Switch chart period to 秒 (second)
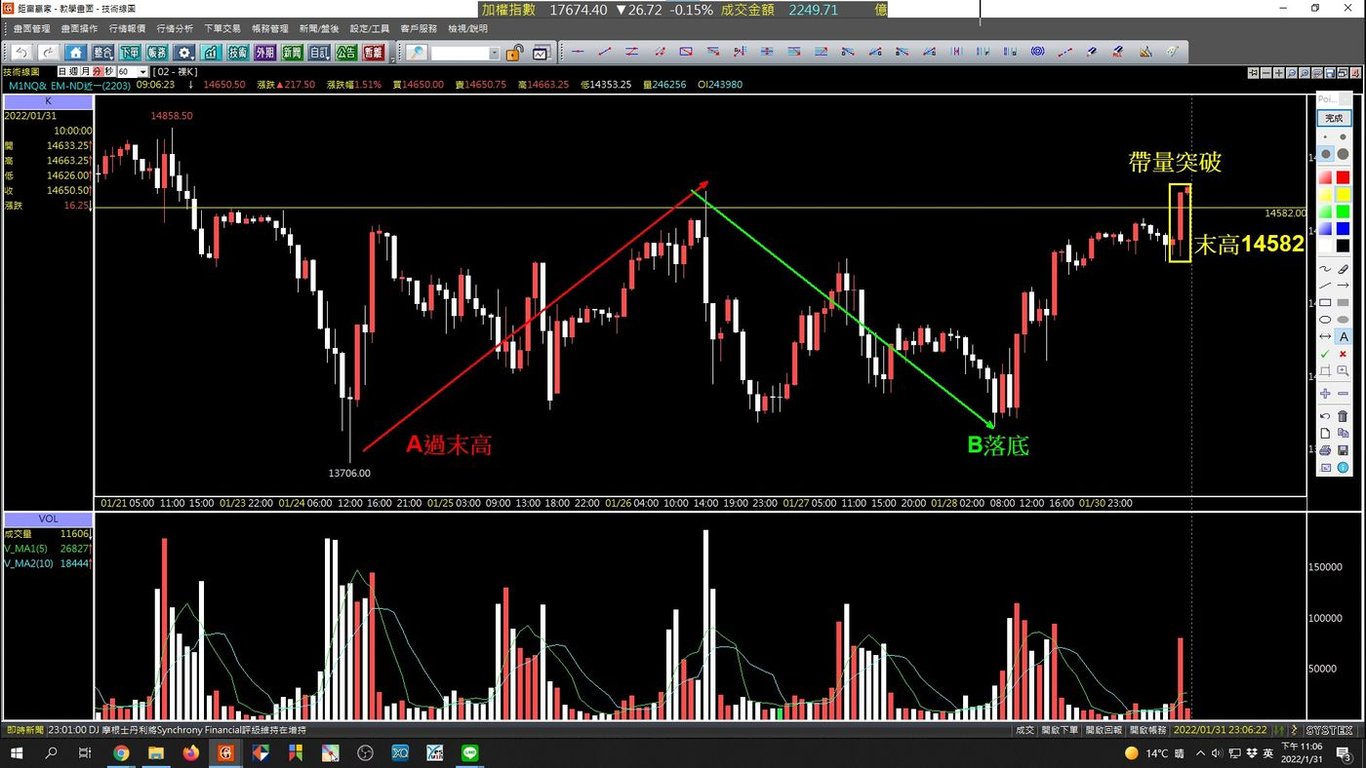Image resolution: width=1366 pixels, height=768 pixels. [108, 72]
